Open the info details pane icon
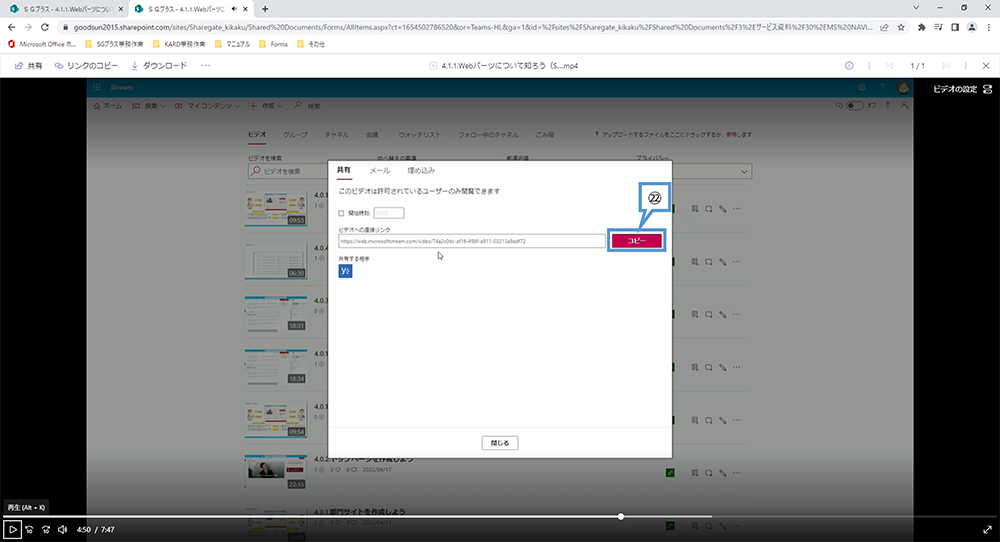 [849, 66]
